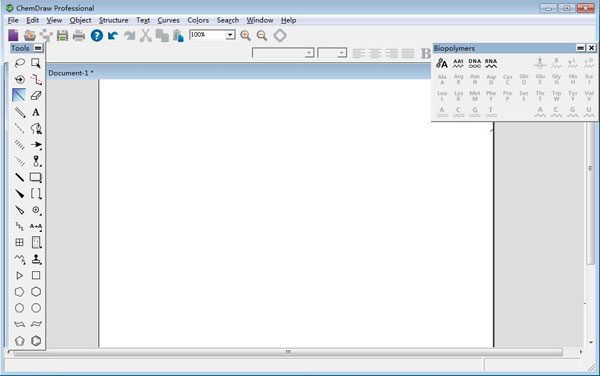Screen dimensions: 600x376
Task: Click the Trp W amino acid button
Action: 556,96
